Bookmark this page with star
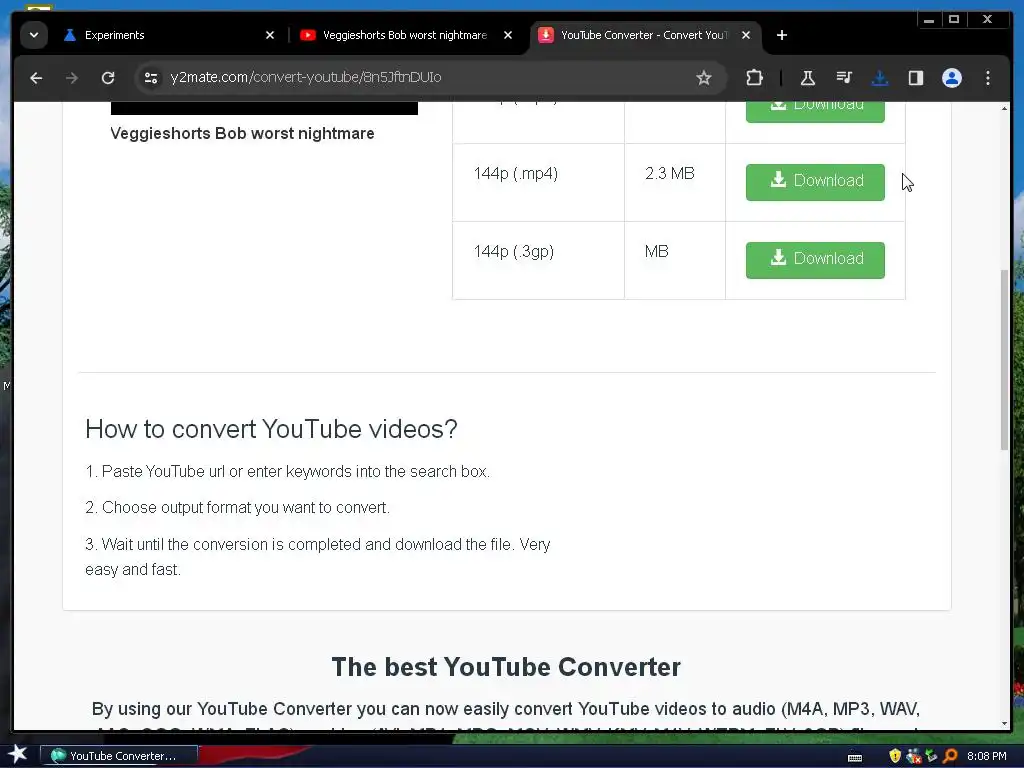Screen dimensions: 1024x768 703,78
